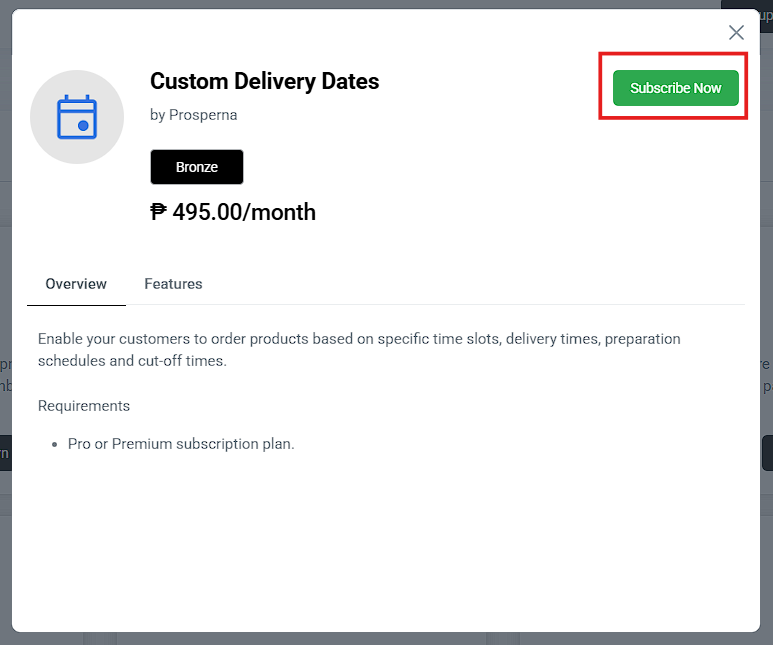This screenshot has height=645, width=773.
Task: Click the blue calendar app icon
Action: coord(77,117)
